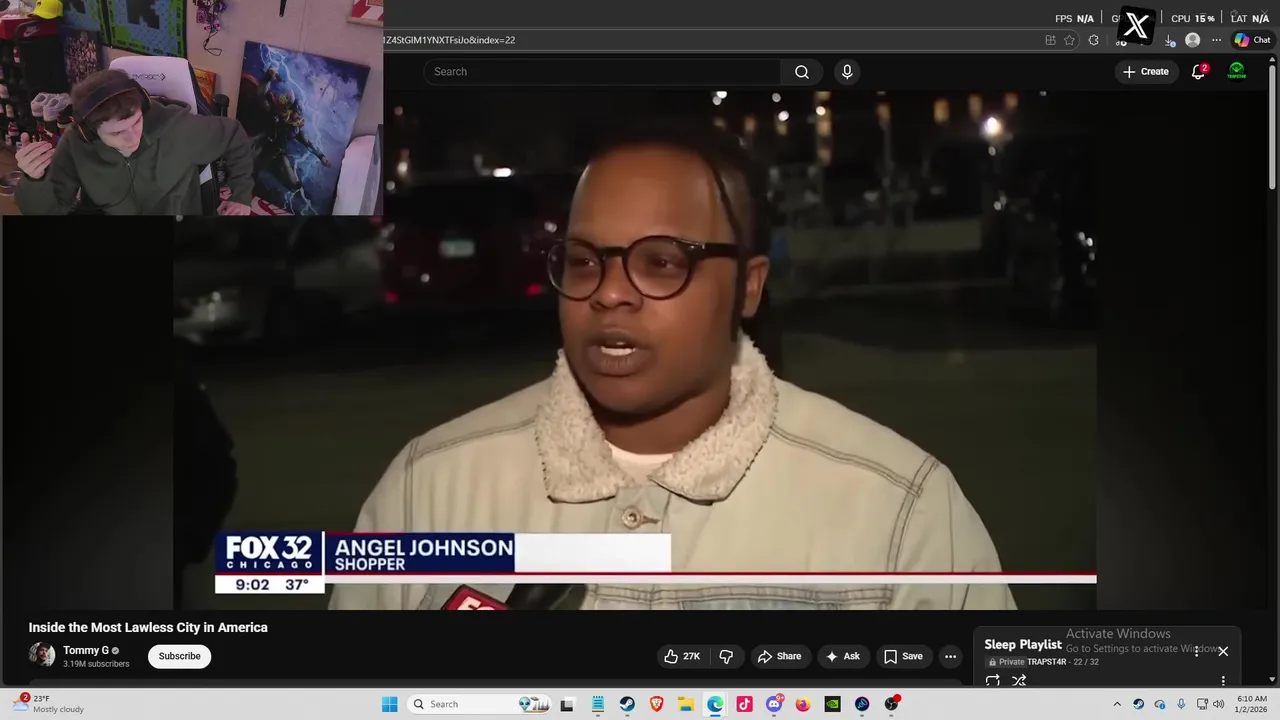Viewport: 1280px width, 720px height.
Task: Open Copilot Chat in browser toolbar
Action: click(x=1252, y=40)
